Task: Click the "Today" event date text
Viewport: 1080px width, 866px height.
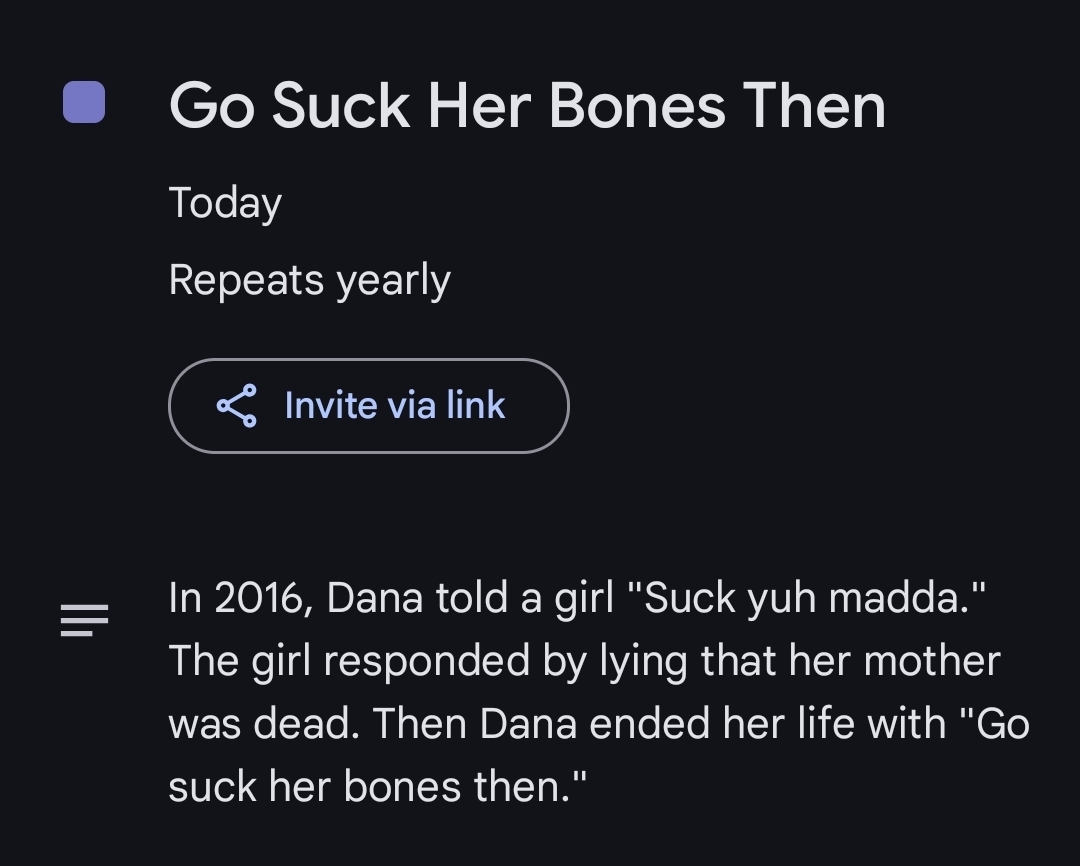Action: 225,203
